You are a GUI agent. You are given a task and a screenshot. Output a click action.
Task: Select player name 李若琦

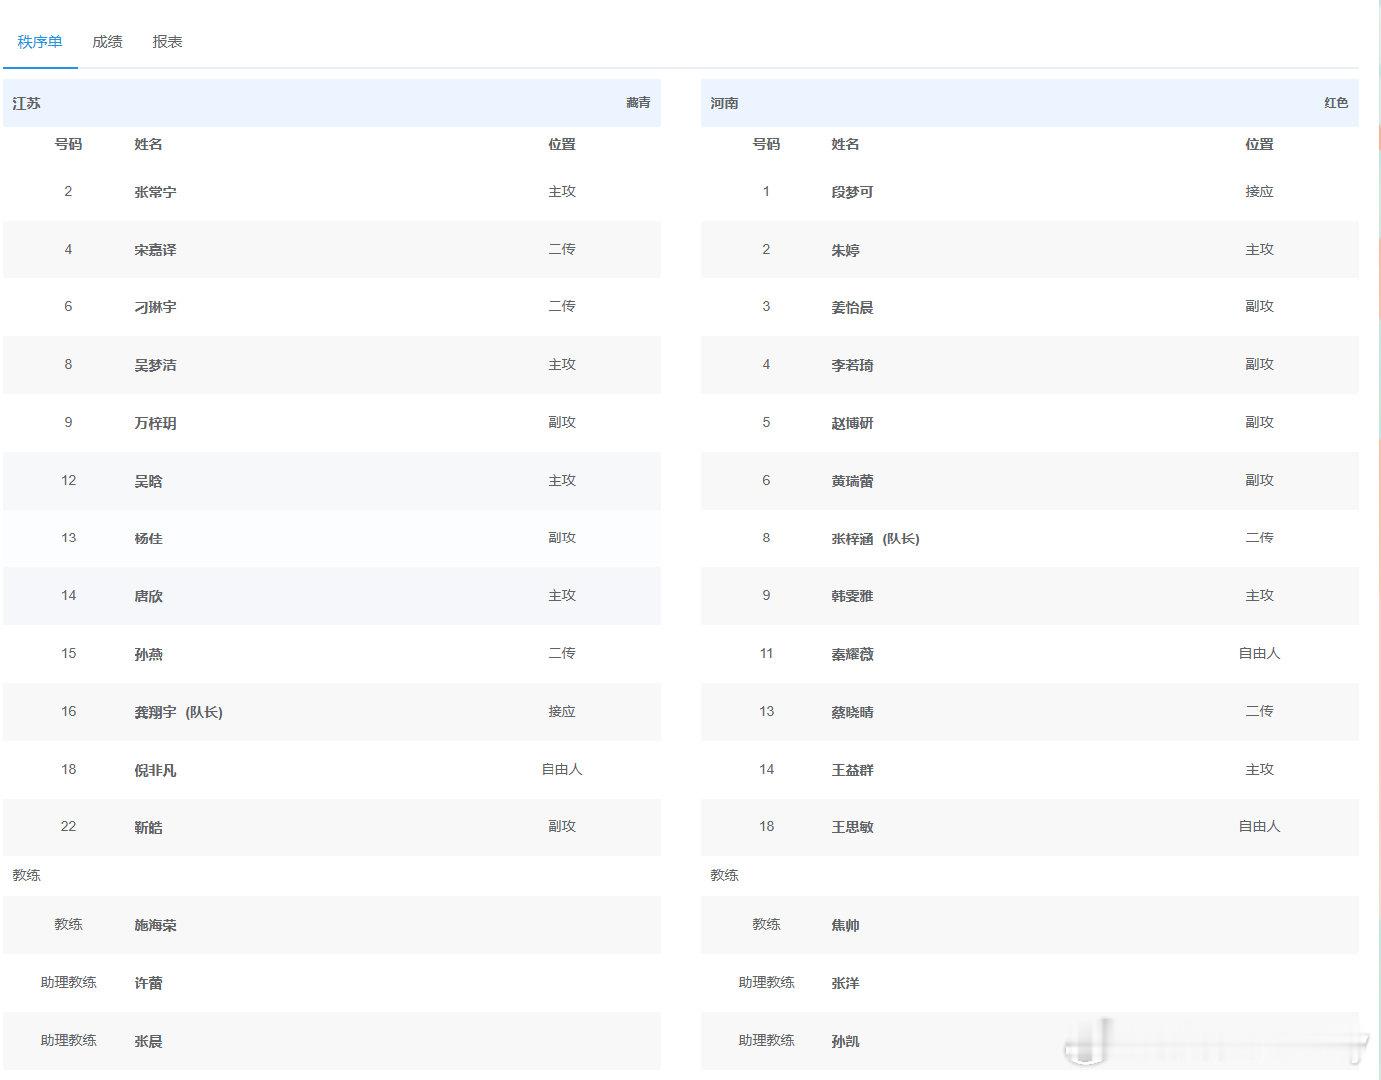[x=852, y=365]
